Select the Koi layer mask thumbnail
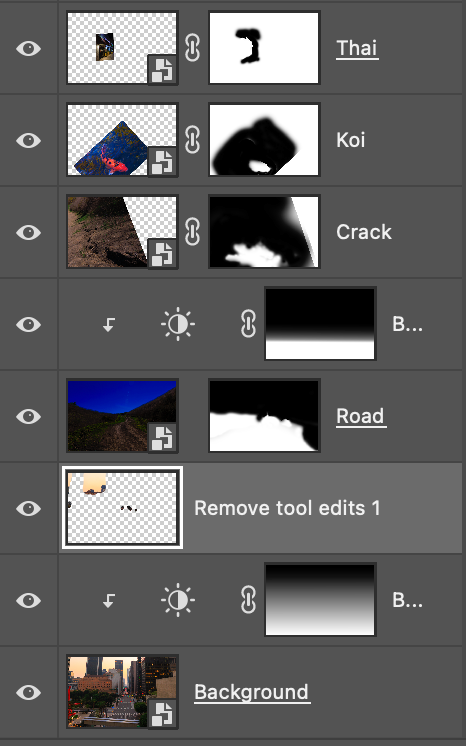Viewport: 466px width, 746px height. pyautogui.click(x=264, y=140)
